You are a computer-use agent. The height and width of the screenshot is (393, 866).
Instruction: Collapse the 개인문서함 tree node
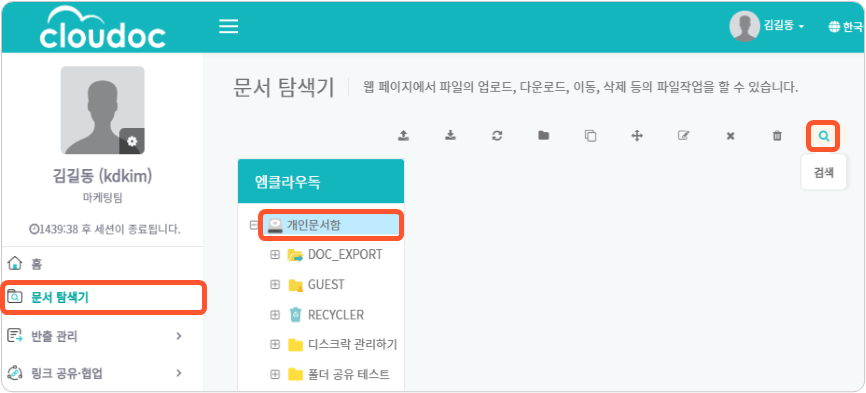click(254, 225)
